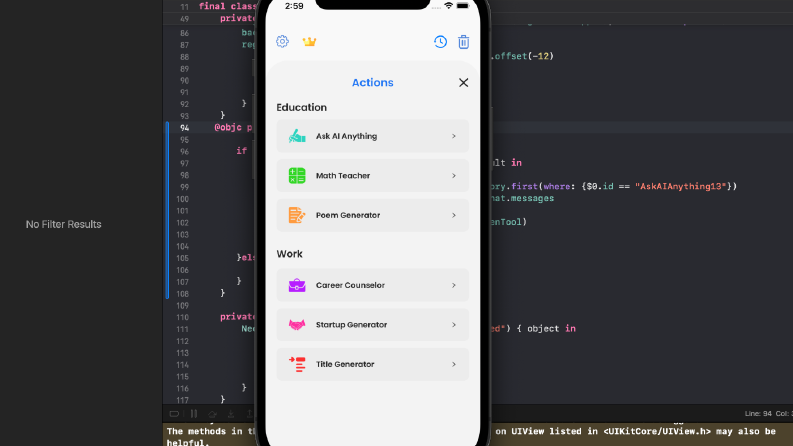Tap chevron on Poem Generator row
The height and width of the screenshot is (446, 793).
pos(454,215)
